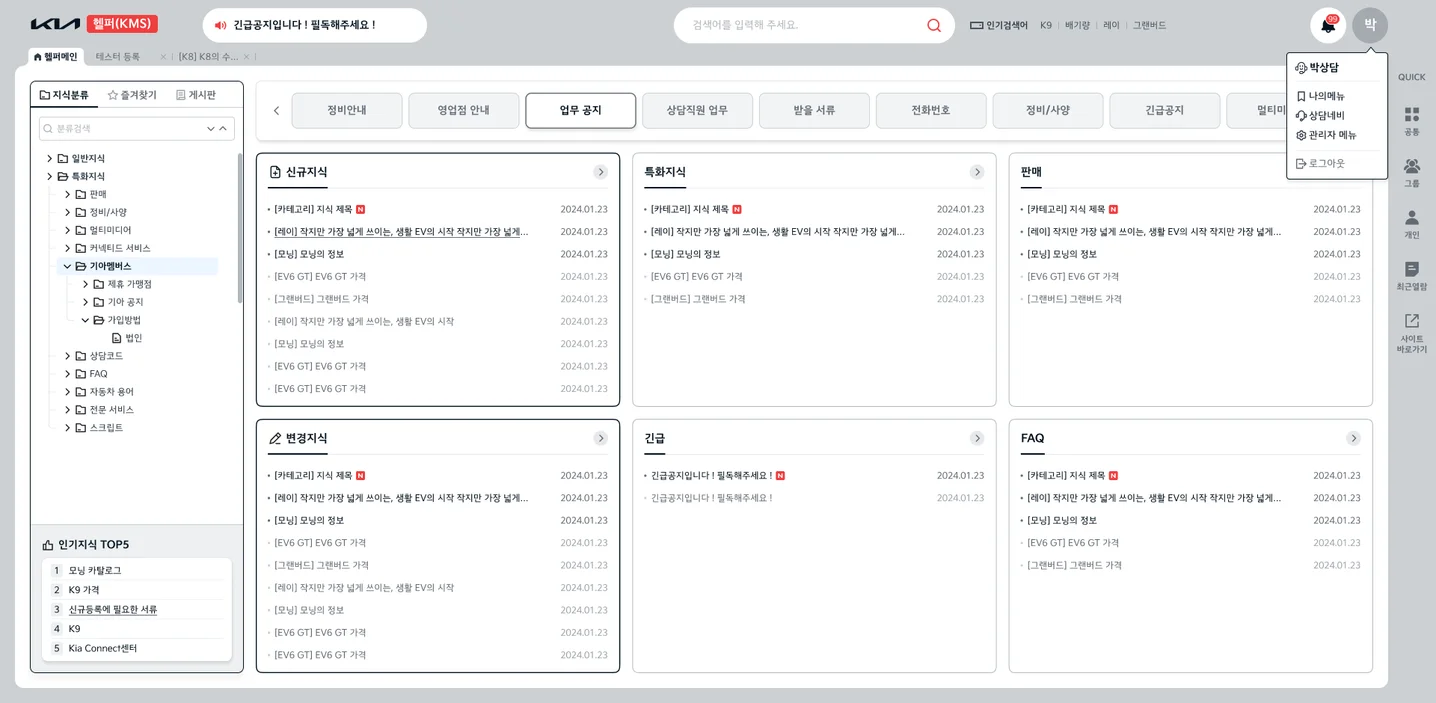Open the 공통 quick menu icon
The height and width of the screenshot is (703, 1436).
point(1412,121)
